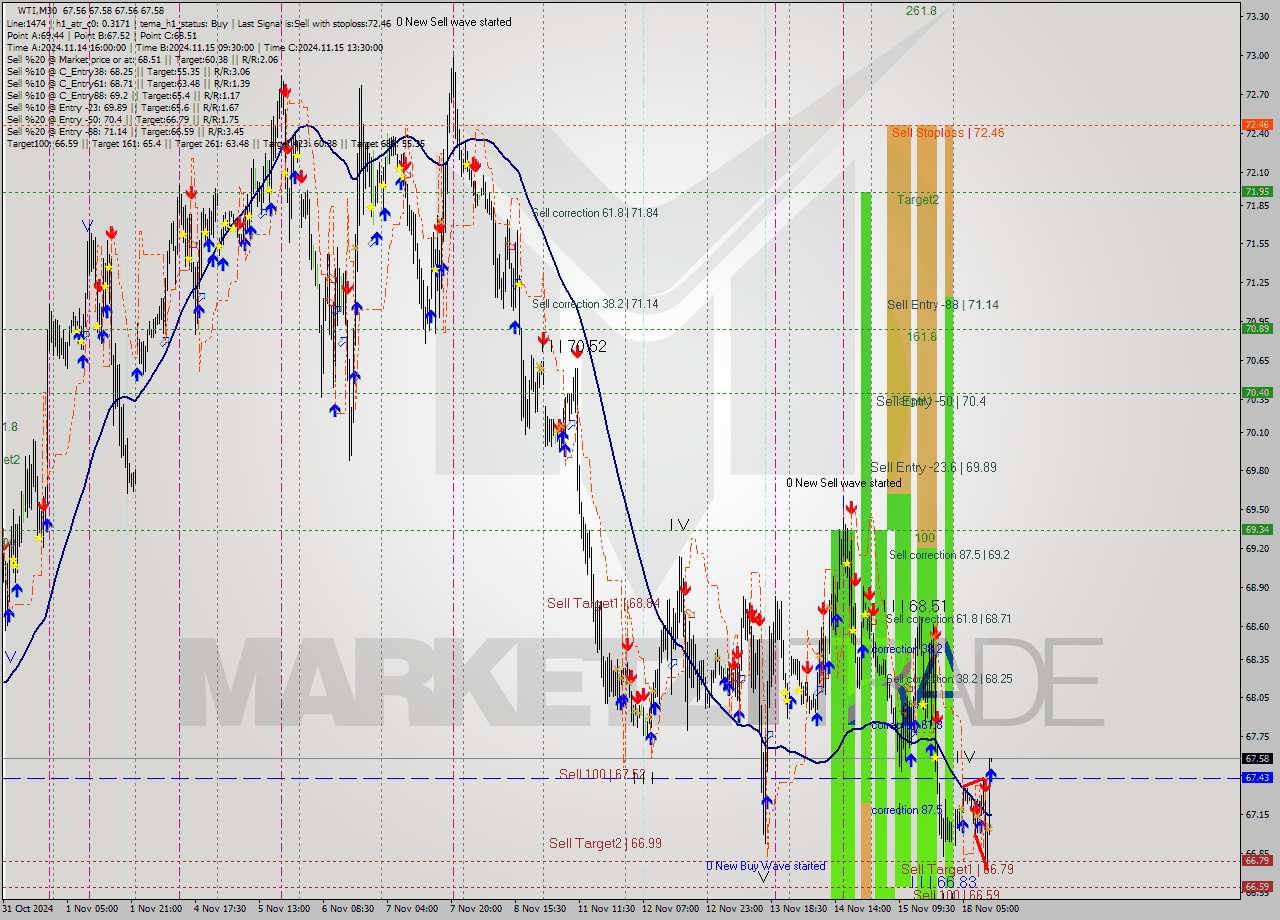This screenshot has height=920, width=1280.
Task: Click the '5 Nov 13:00' time label
Action: pyautogui.click(x=285, y=909)
